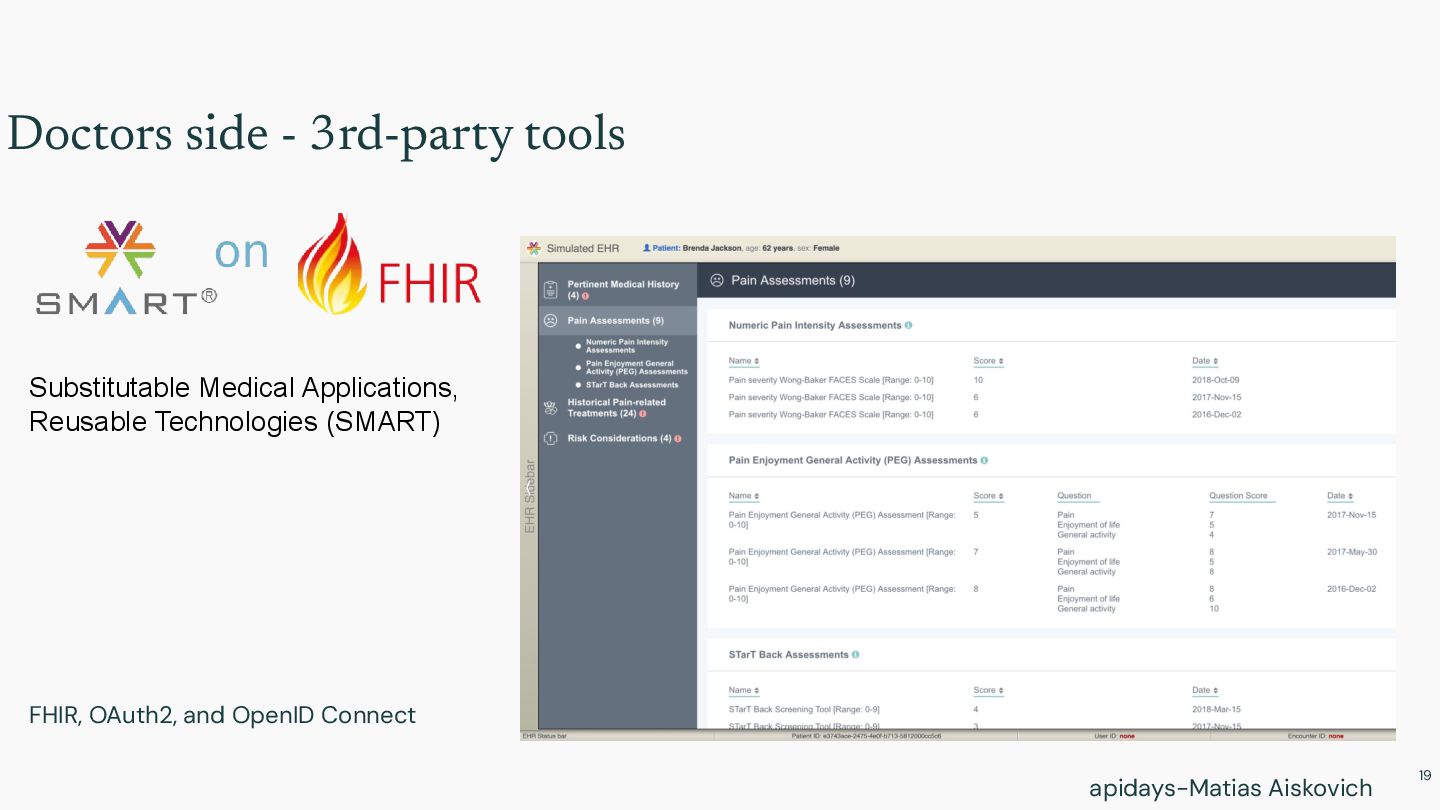Click FHIR, OAuth2, and OpenID Connect text
The image size is (1440, 810).
(222, 715)
